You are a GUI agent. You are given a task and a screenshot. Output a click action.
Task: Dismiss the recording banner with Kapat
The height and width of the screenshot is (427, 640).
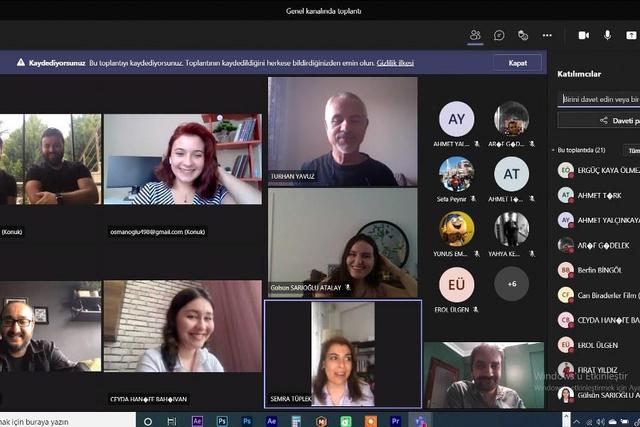click(518, 63)
